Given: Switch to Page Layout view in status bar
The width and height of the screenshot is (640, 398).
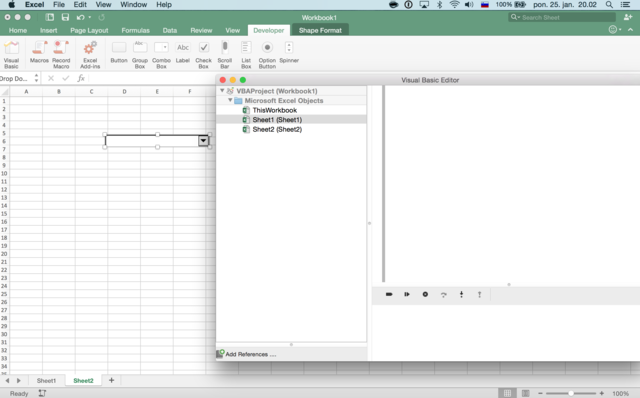Looking at the screenshot, I should coord(526,393).
